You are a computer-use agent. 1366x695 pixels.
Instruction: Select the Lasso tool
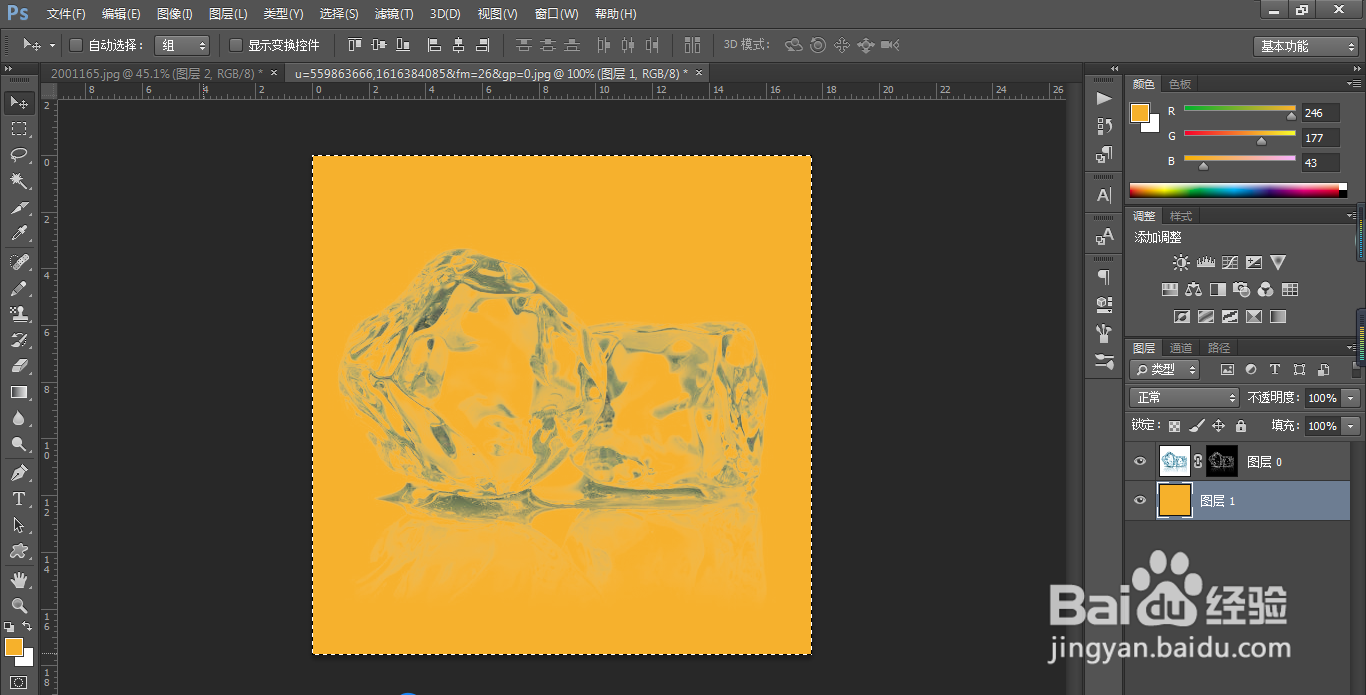19,154
